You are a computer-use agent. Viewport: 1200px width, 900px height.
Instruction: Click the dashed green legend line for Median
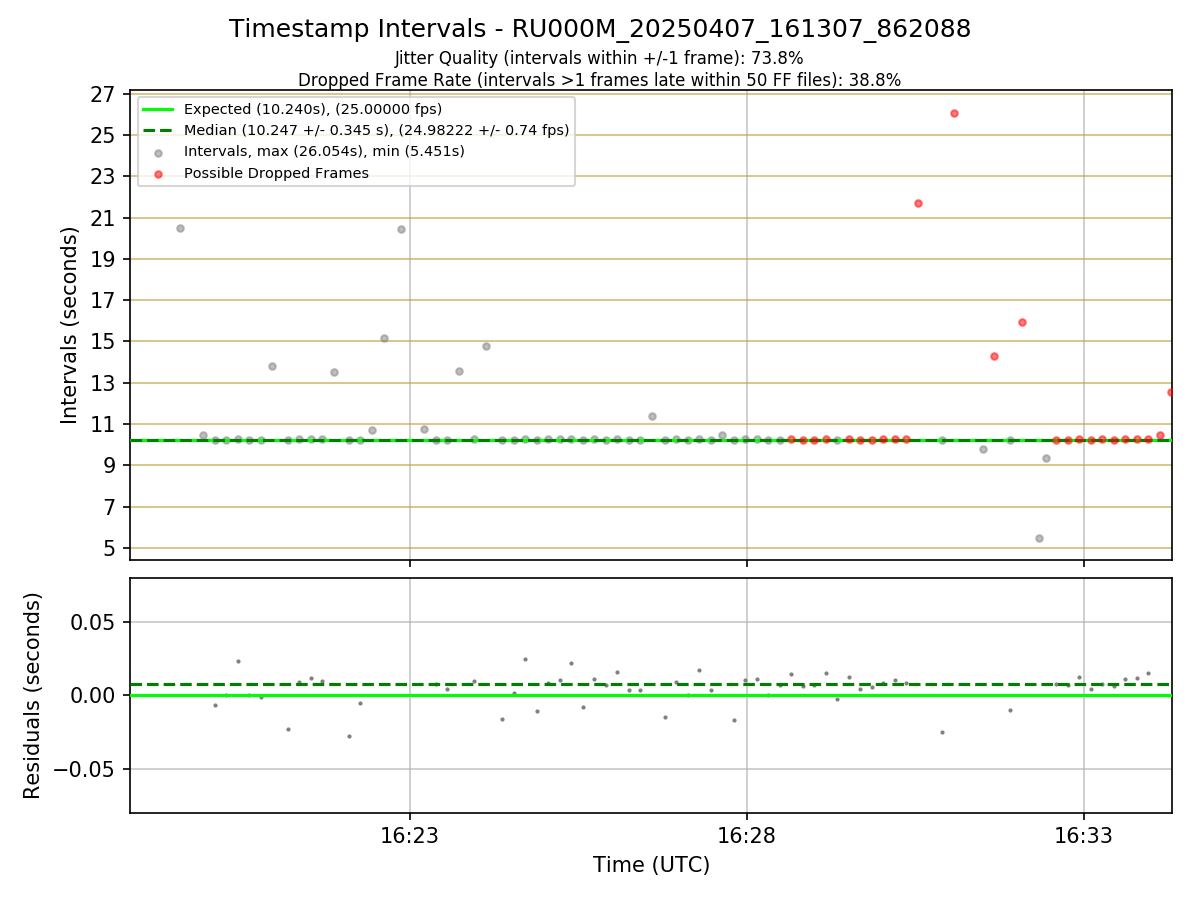coord(158,130)
